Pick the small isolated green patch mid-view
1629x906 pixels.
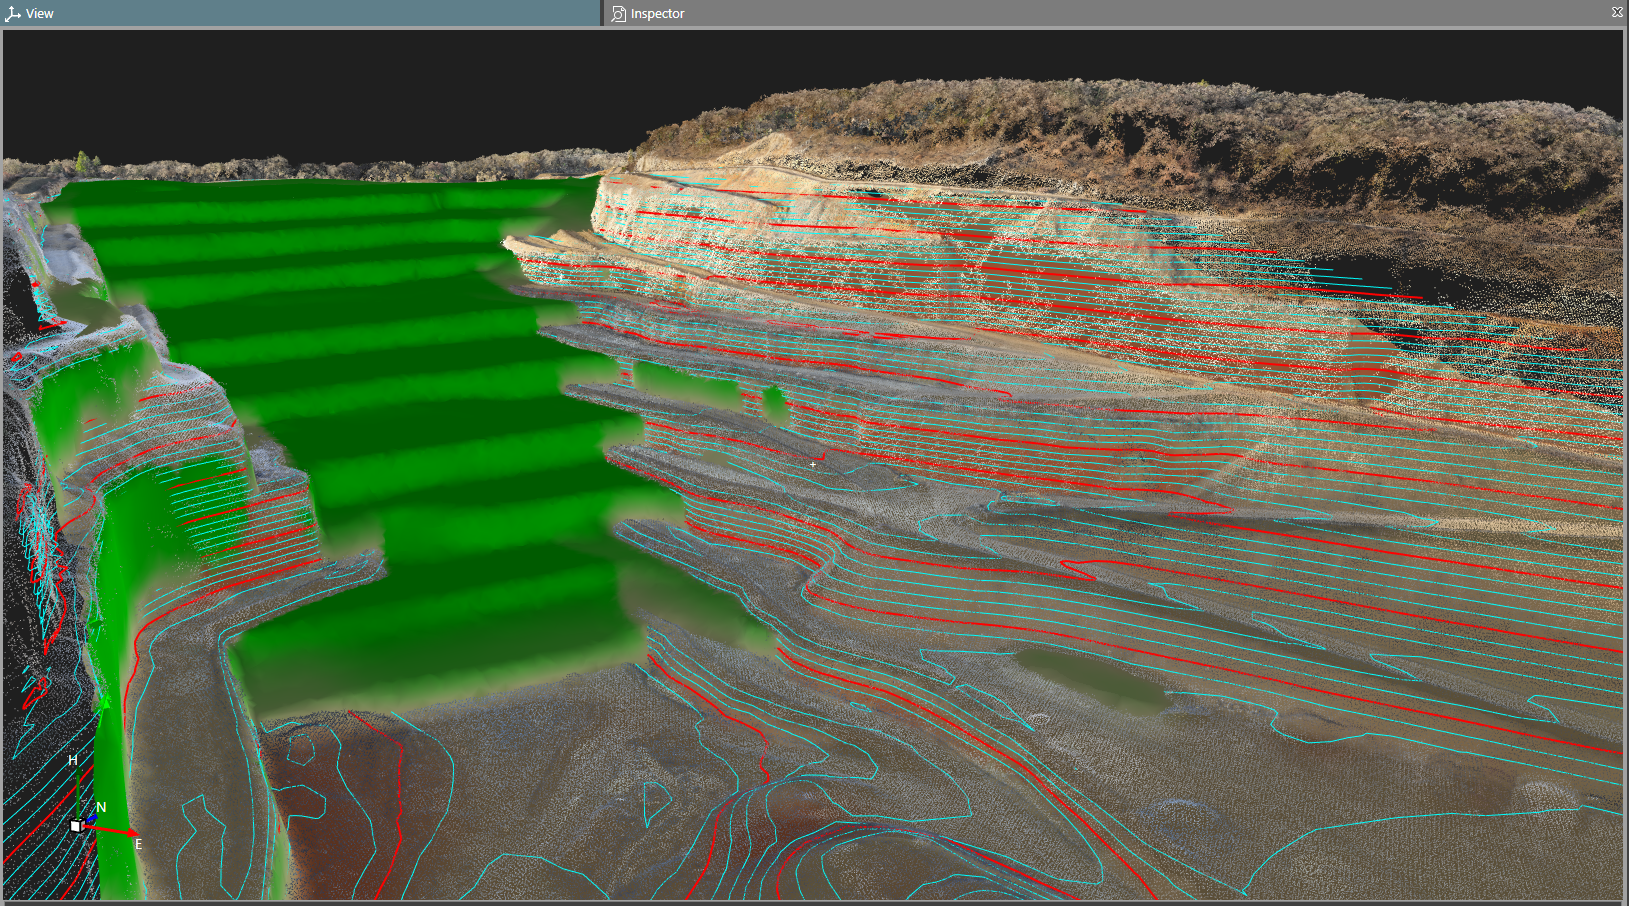click(x=775, y=405)
